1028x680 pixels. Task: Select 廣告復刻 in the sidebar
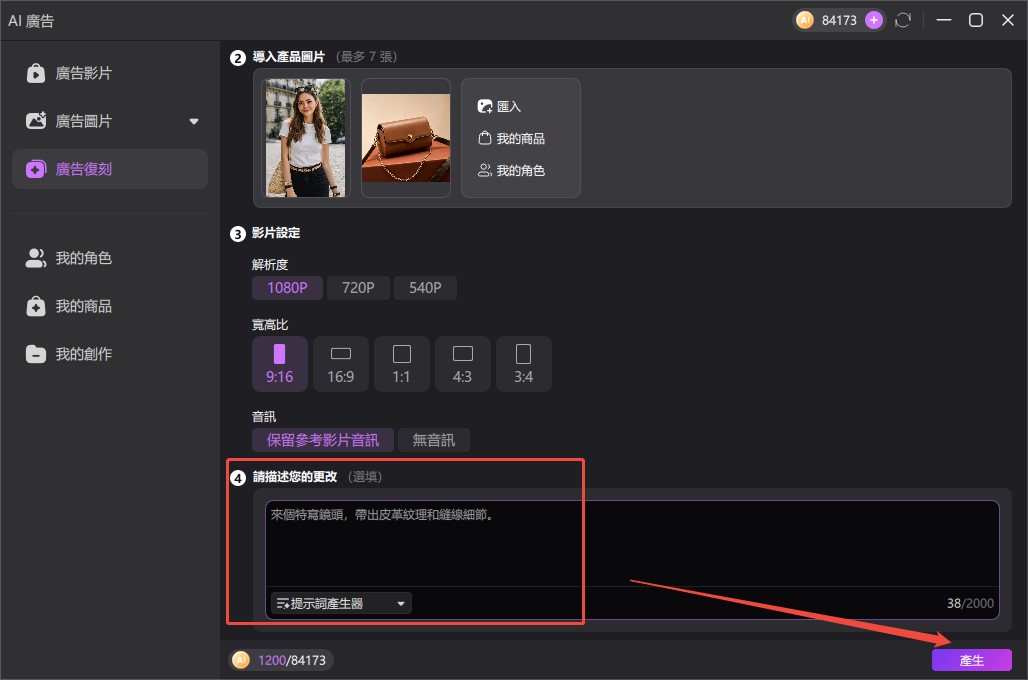pyautogui.click(x=109, y=169)
